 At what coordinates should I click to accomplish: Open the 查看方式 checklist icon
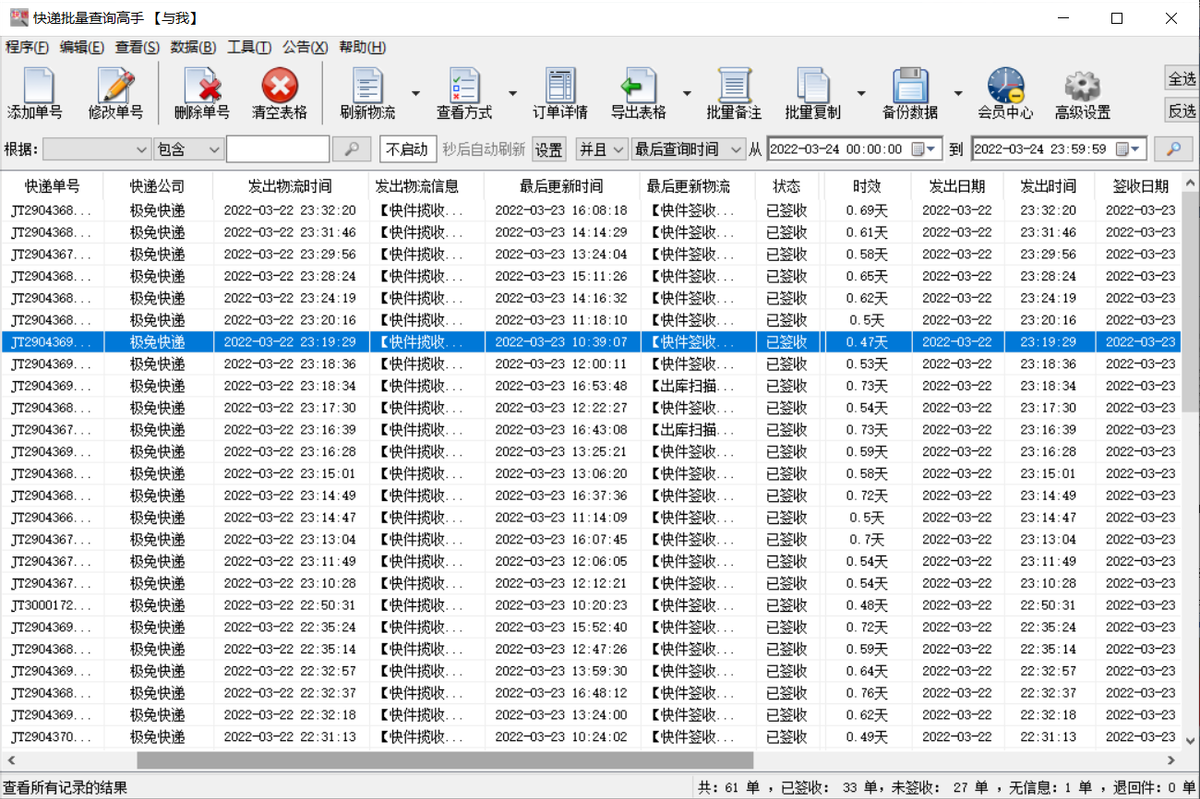(464, 86)
